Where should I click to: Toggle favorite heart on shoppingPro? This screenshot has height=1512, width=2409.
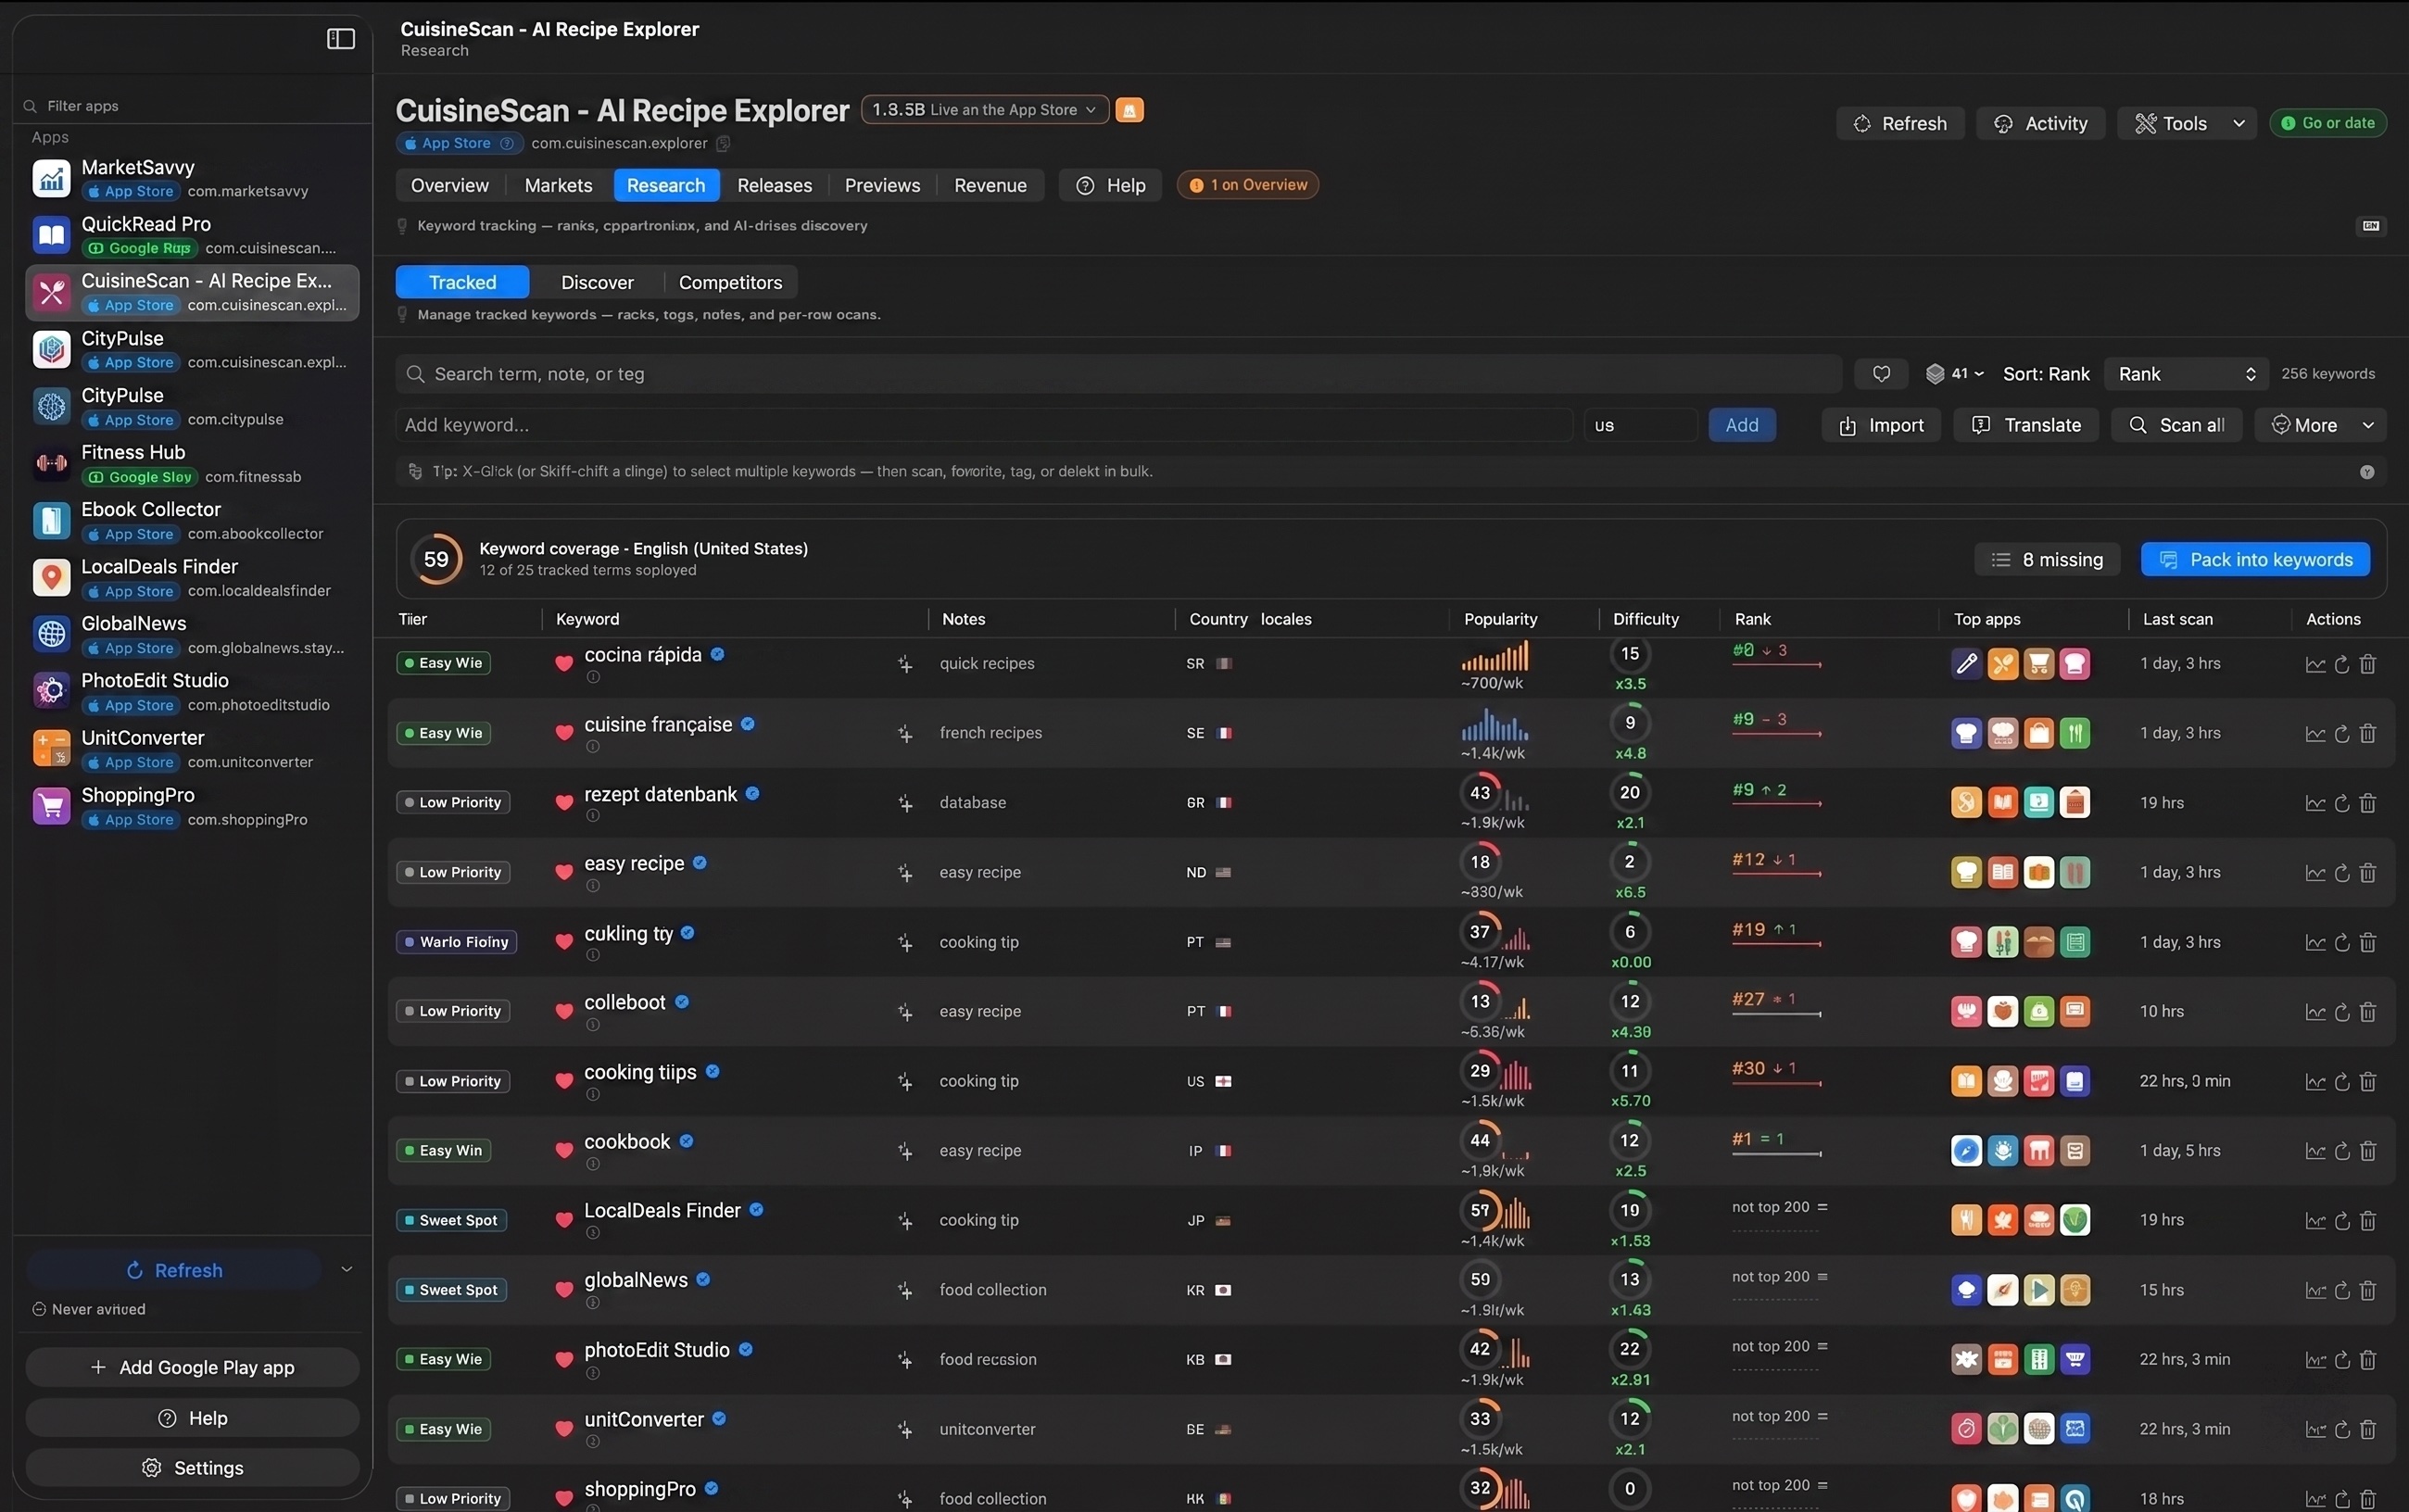coord(564,1497)
